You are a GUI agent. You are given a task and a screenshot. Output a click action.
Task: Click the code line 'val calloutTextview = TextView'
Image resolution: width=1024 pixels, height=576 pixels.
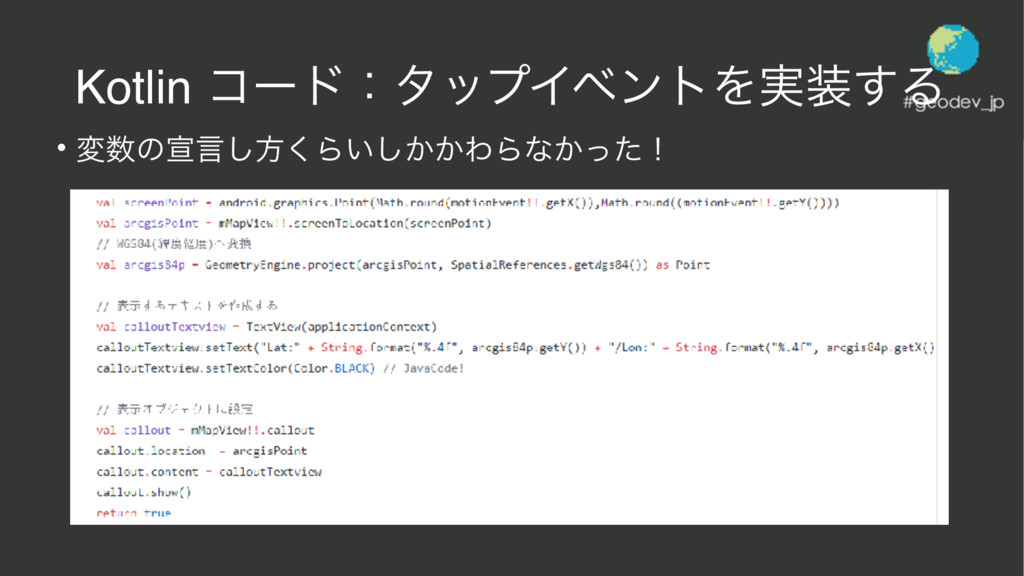[266, 327]
